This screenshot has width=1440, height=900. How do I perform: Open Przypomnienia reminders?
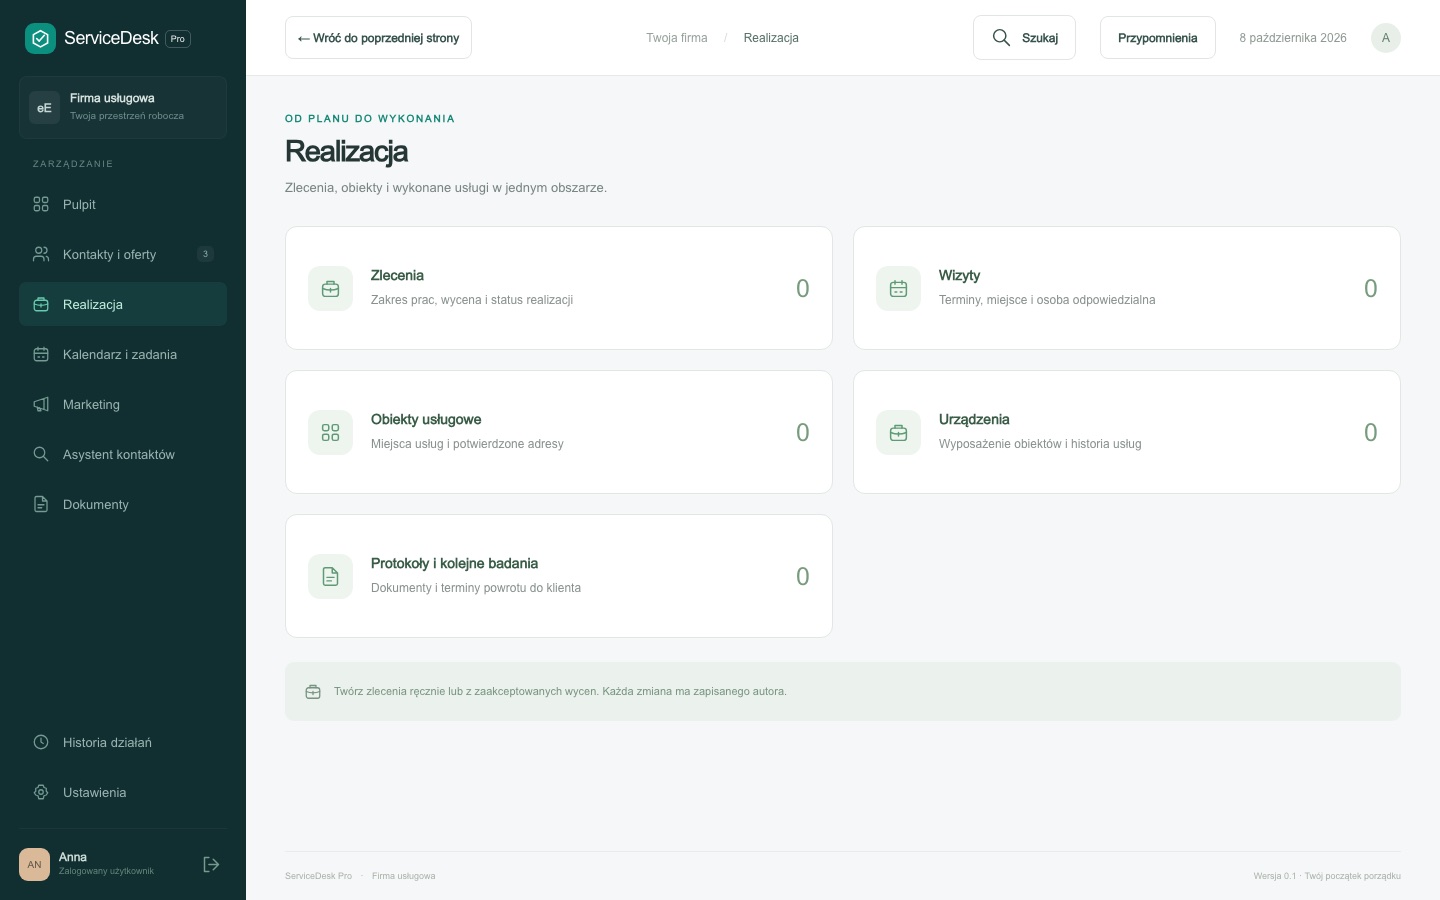1157,38
